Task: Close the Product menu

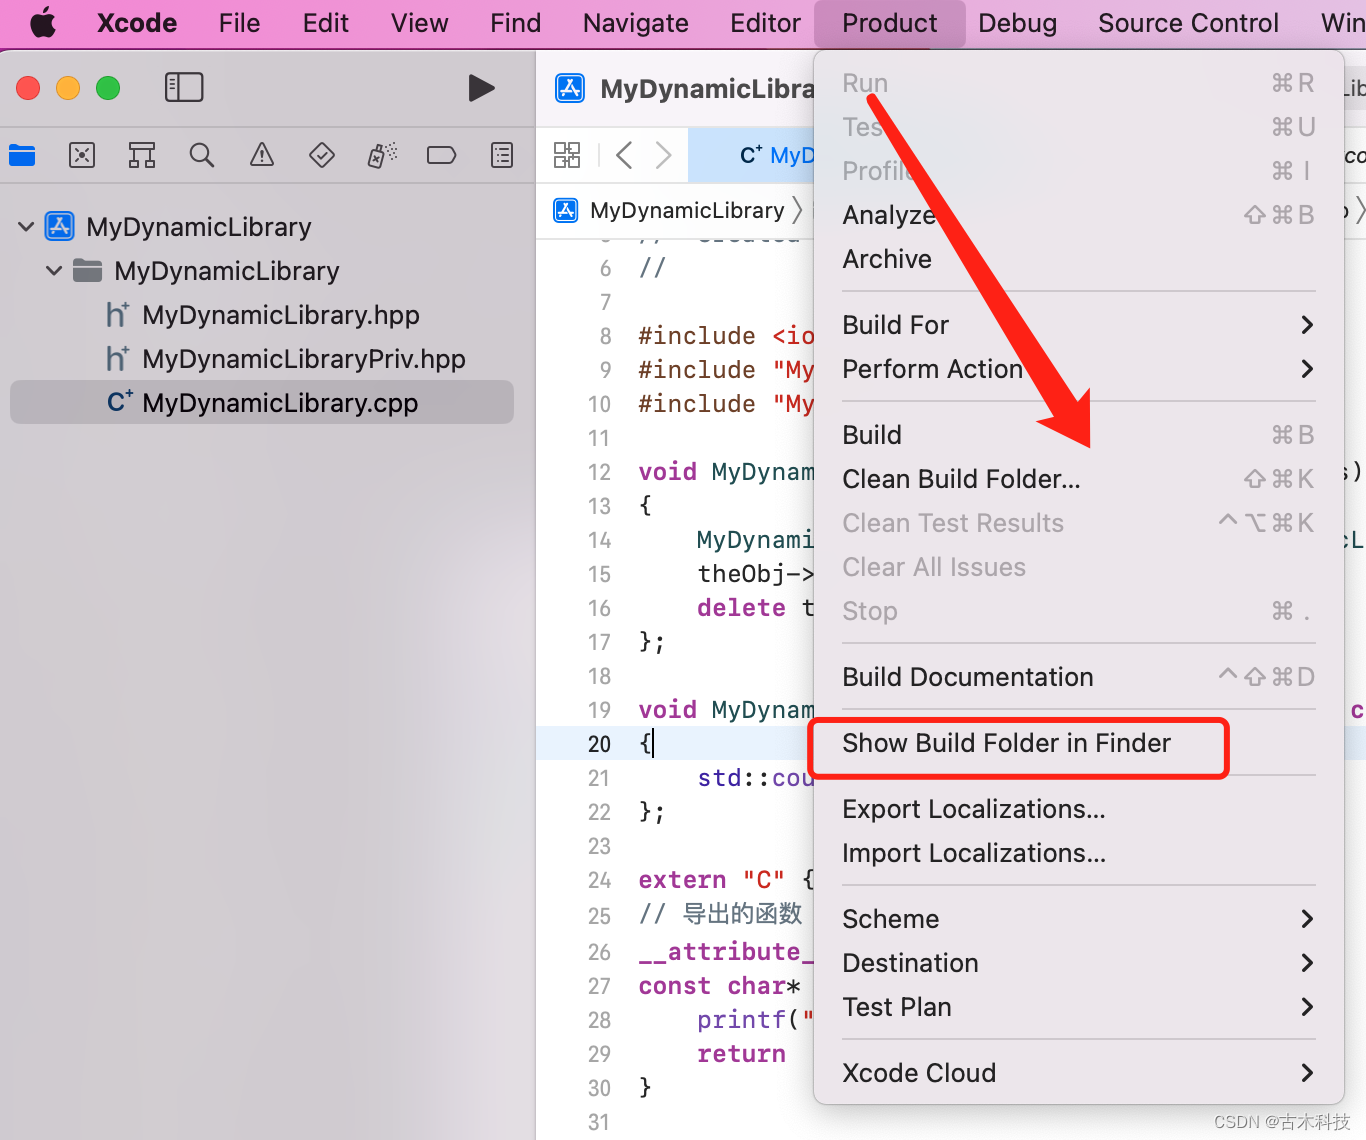Action: click(890, 23)
